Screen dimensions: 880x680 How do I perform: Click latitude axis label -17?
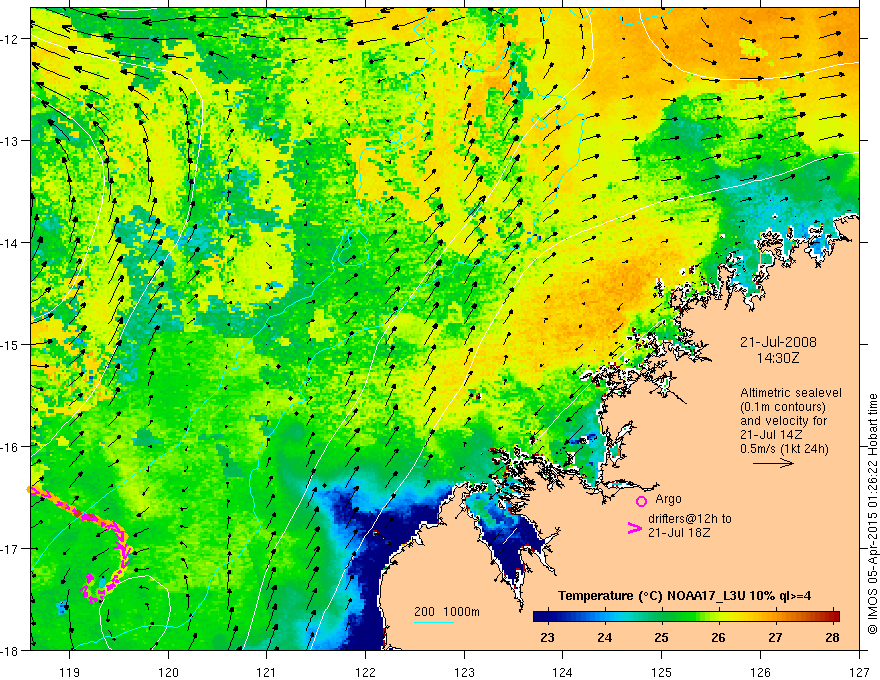pos(10,549)
